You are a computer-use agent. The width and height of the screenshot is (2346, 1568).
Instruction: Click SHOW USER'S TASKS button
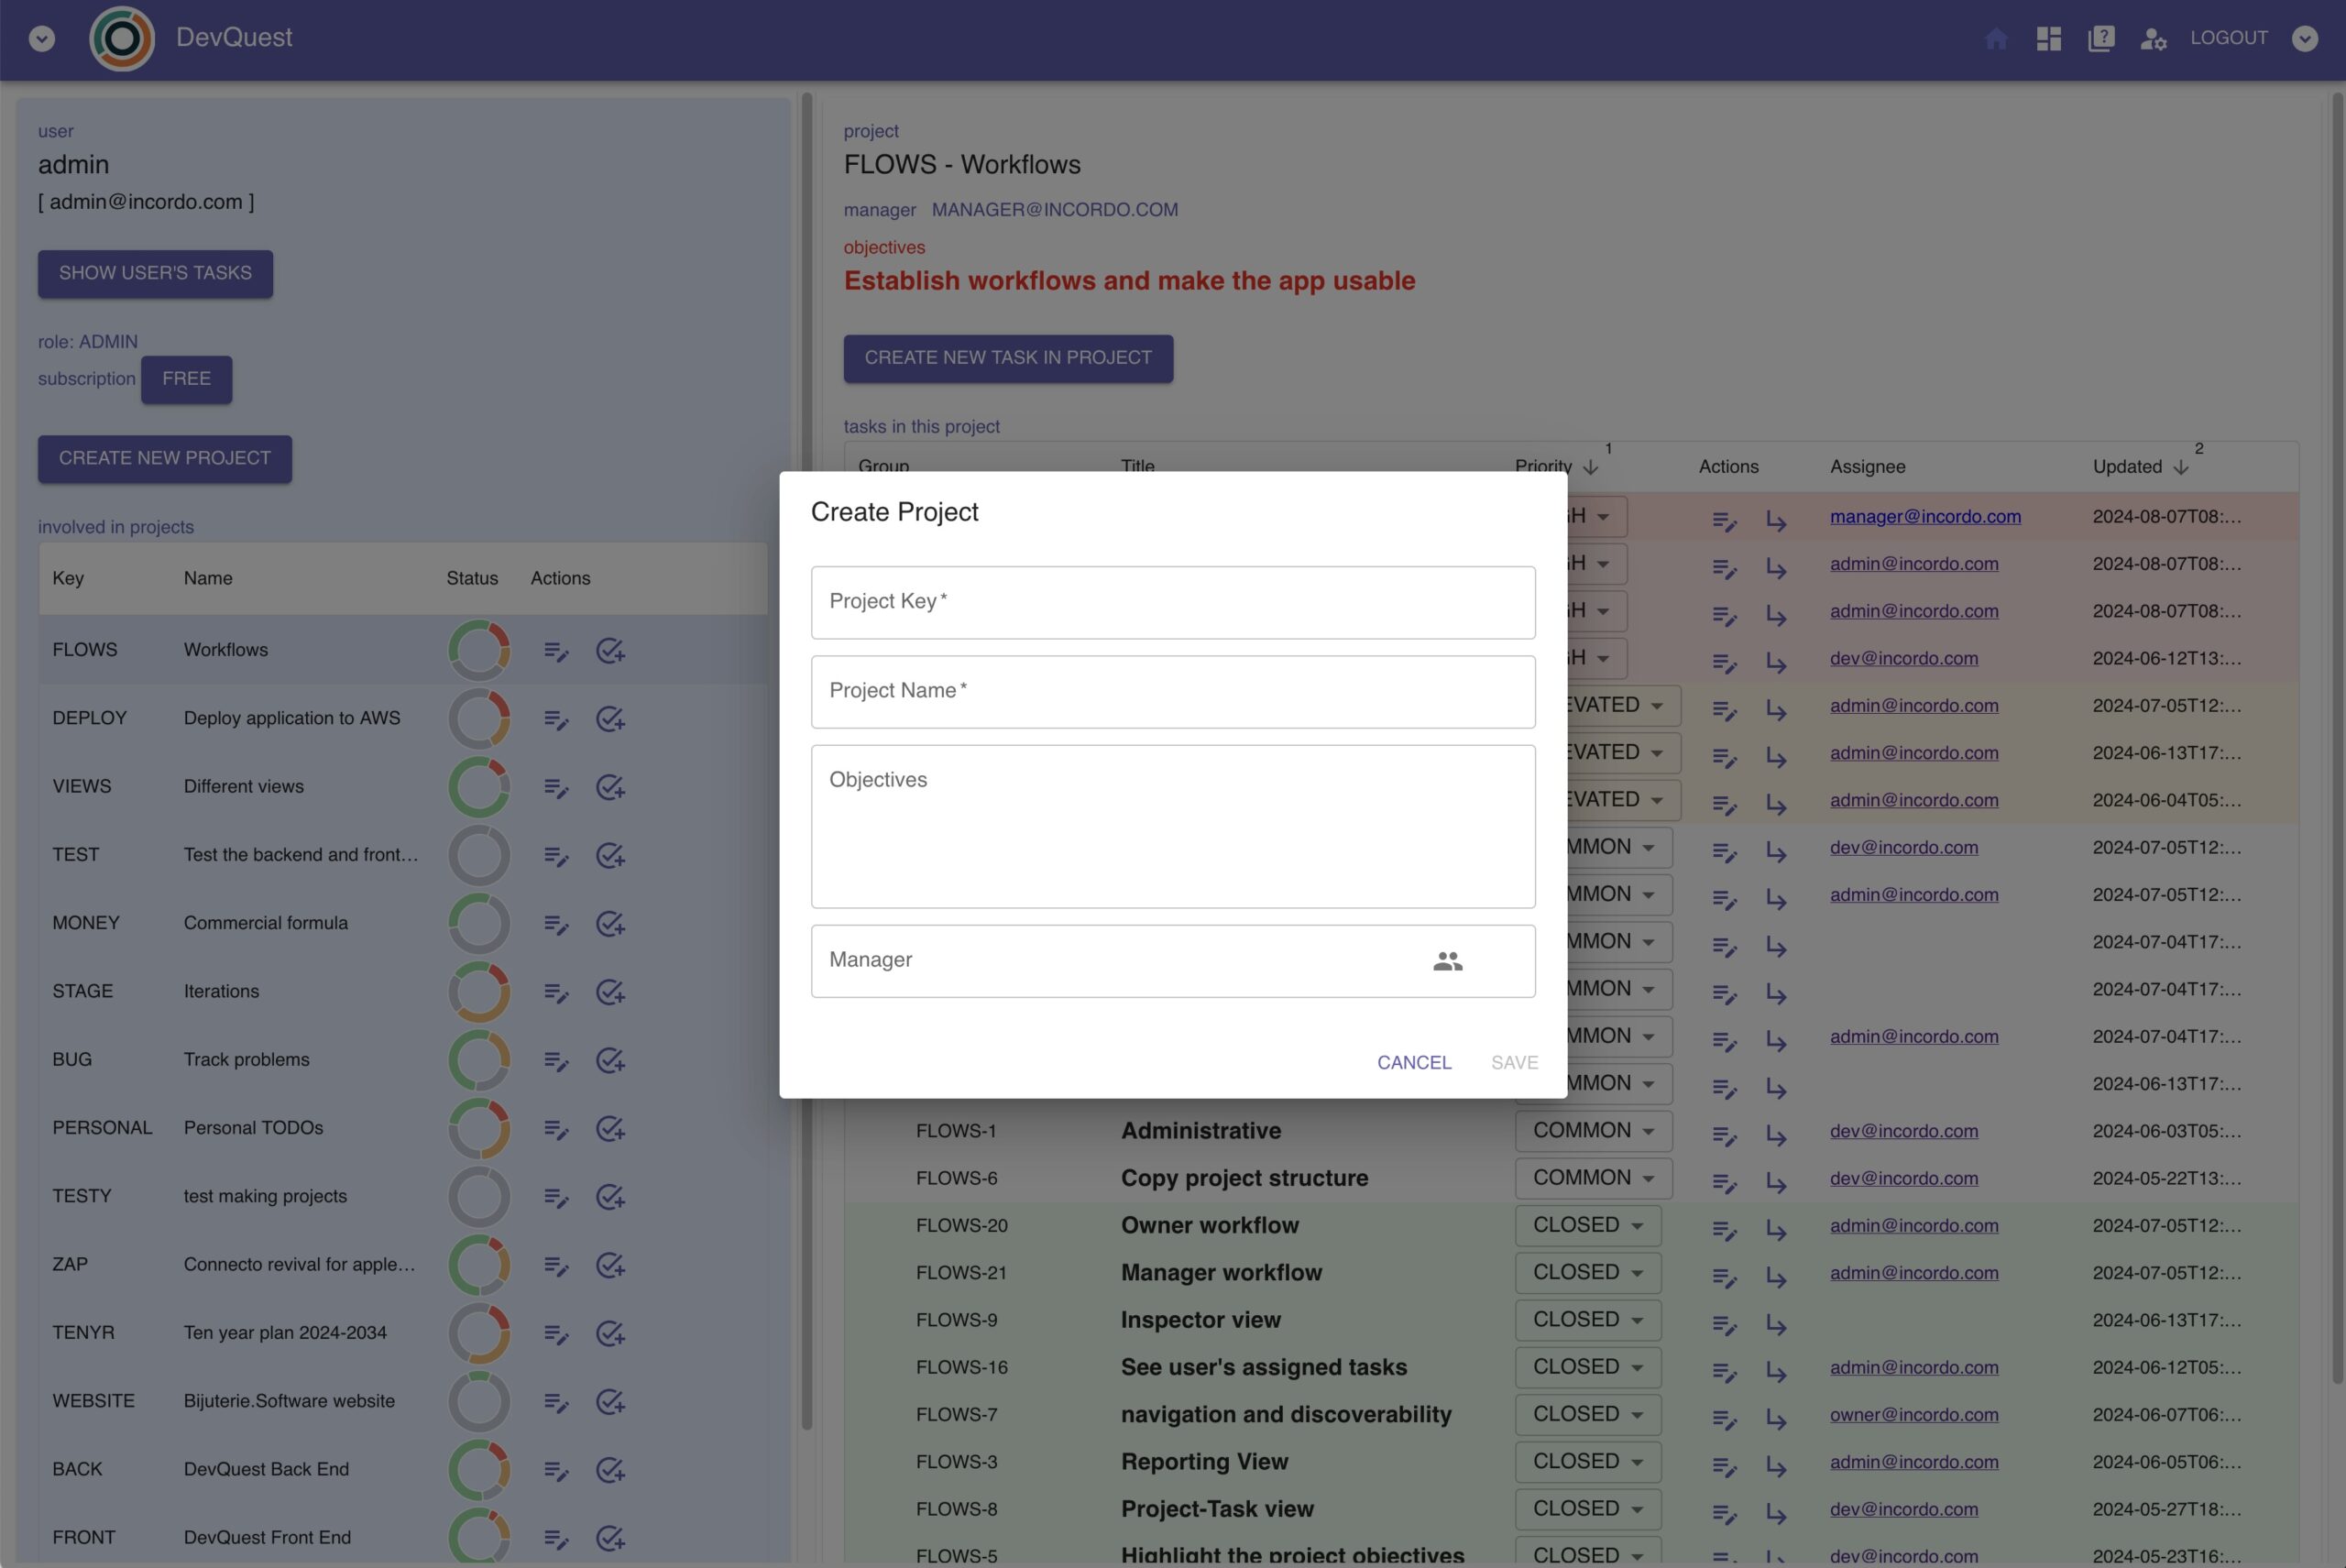pos(154,273)
